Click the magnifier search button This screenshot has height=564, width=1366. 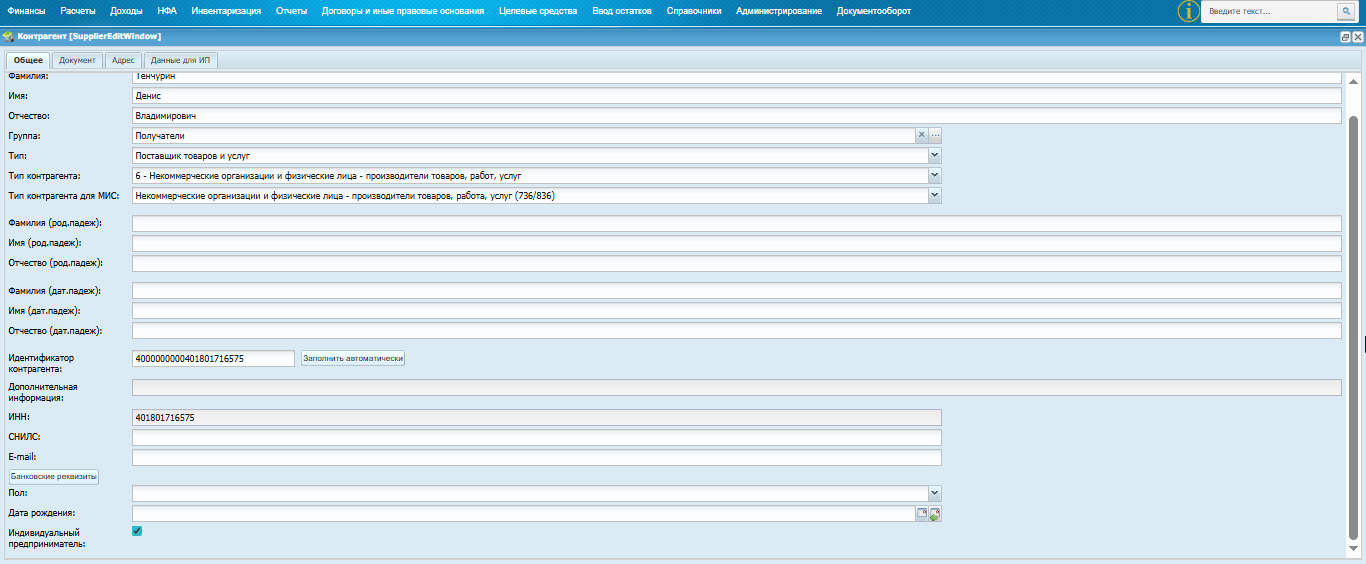tap(1345, 11)
